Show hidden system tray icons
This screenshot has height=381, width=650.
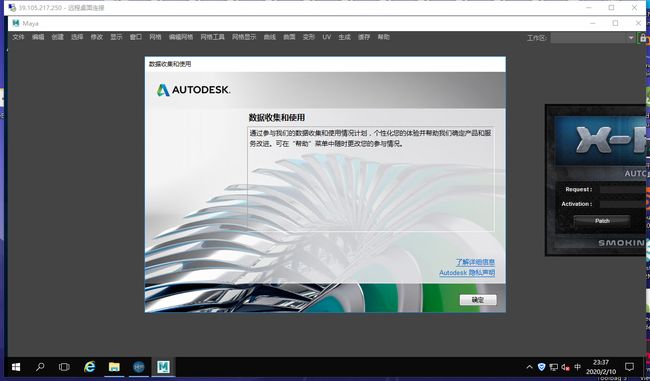pyautogui.click(x=529, y=367)
